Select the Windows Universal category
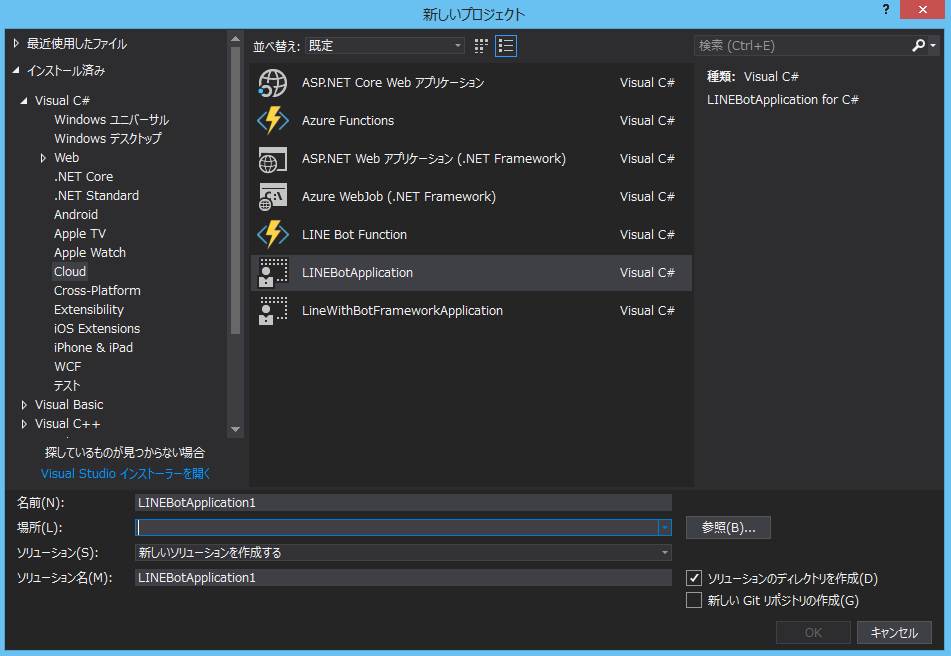The height and width of the screenshot is (656, 951). 111,119
